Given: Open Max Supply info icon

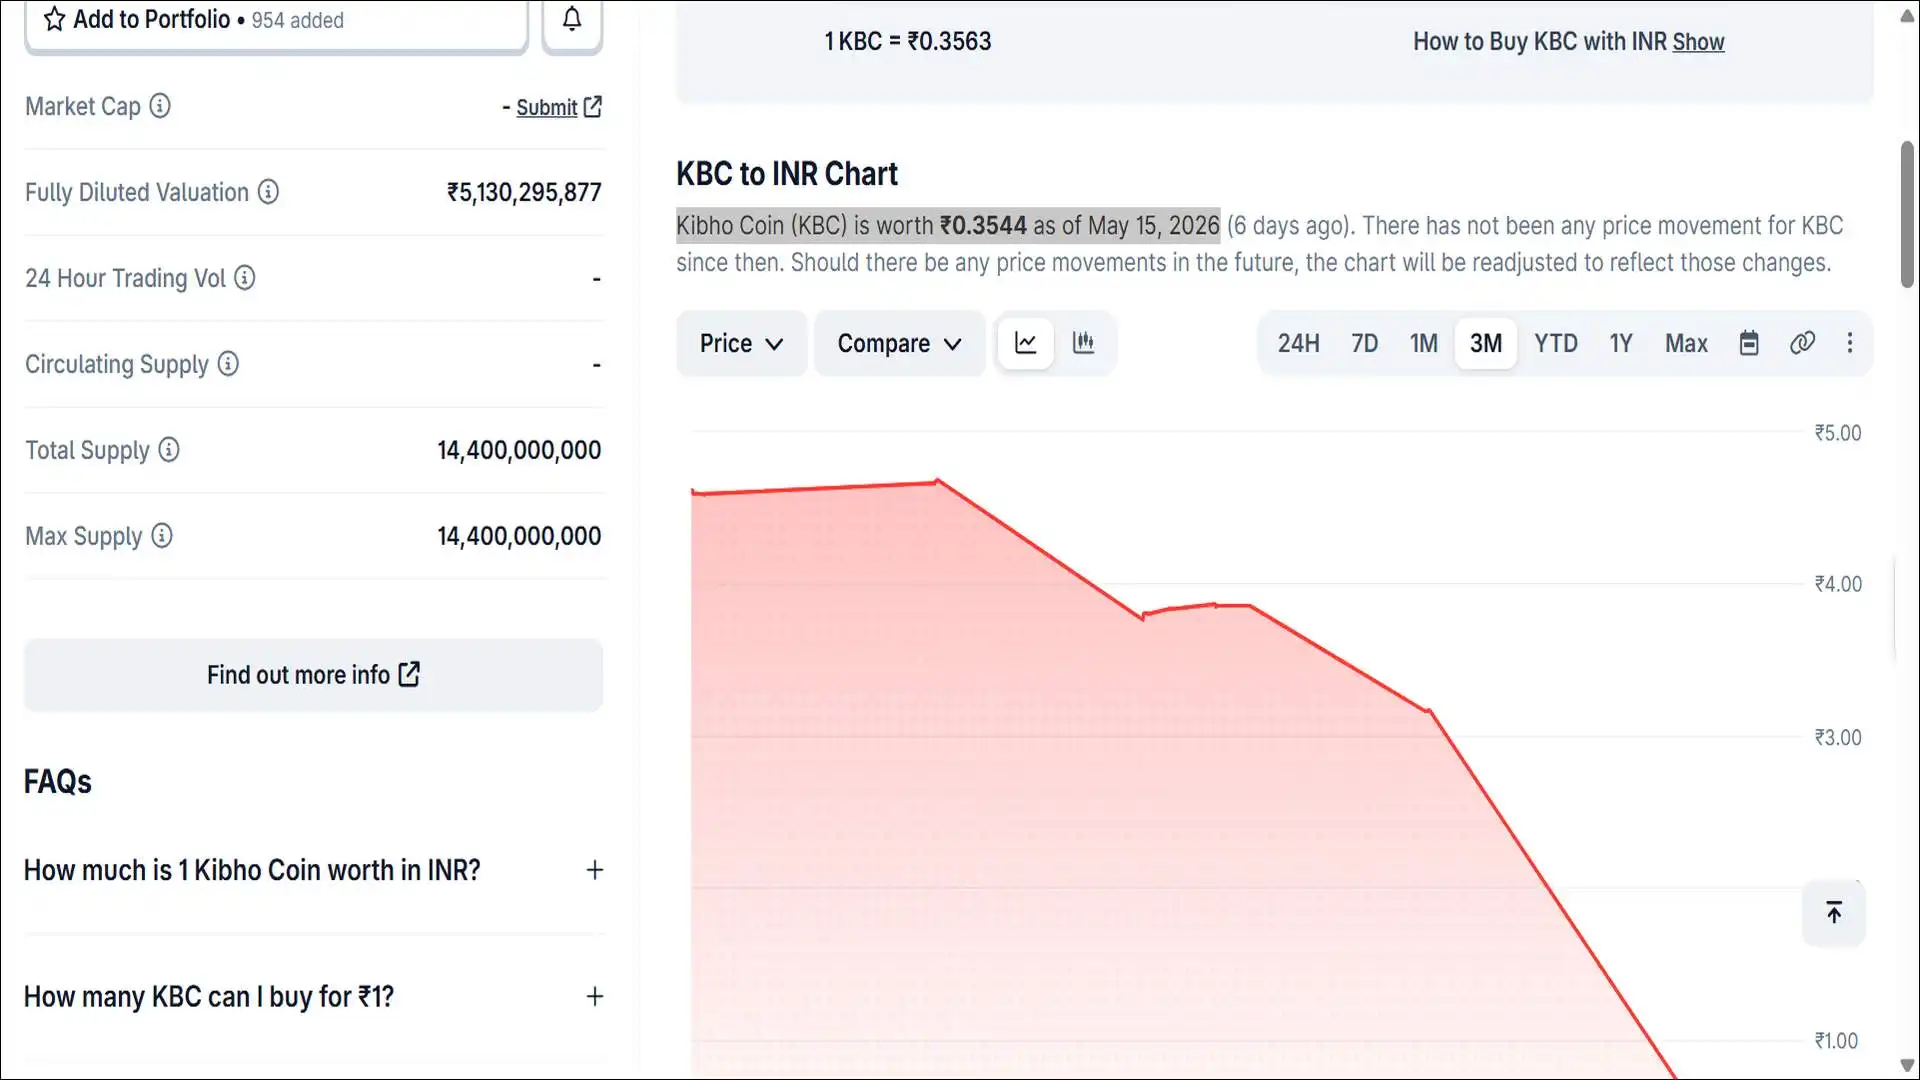Looking at the screenshot, I should click(162, 536).
